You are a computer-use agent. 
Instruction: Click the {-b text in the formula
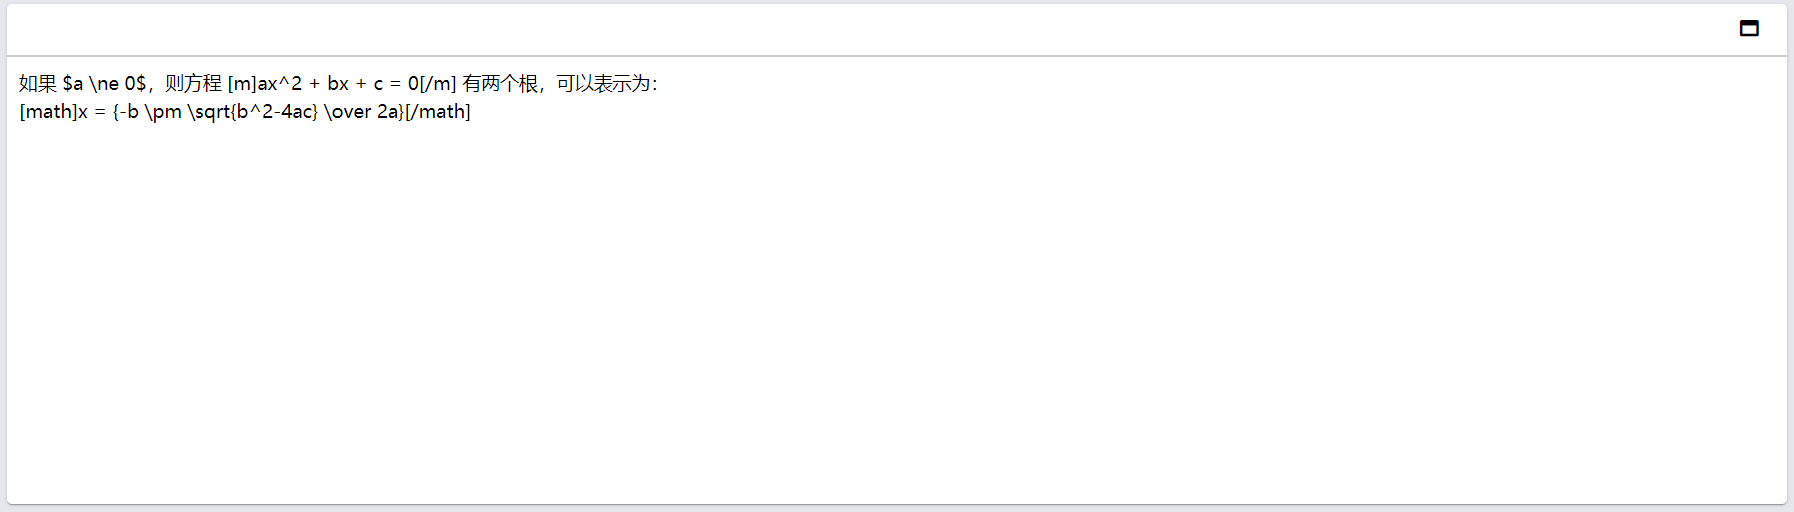pos(125,112)
